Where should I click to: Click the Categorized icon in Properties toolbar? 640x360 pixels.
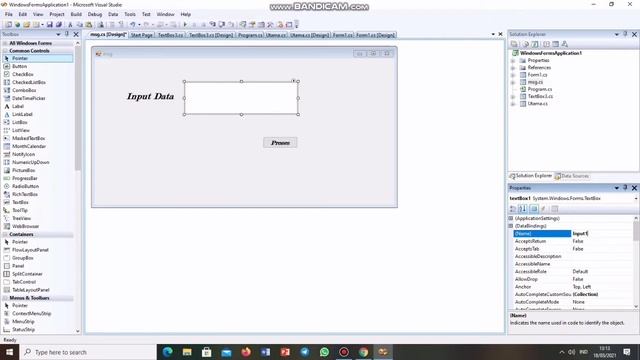513,209
